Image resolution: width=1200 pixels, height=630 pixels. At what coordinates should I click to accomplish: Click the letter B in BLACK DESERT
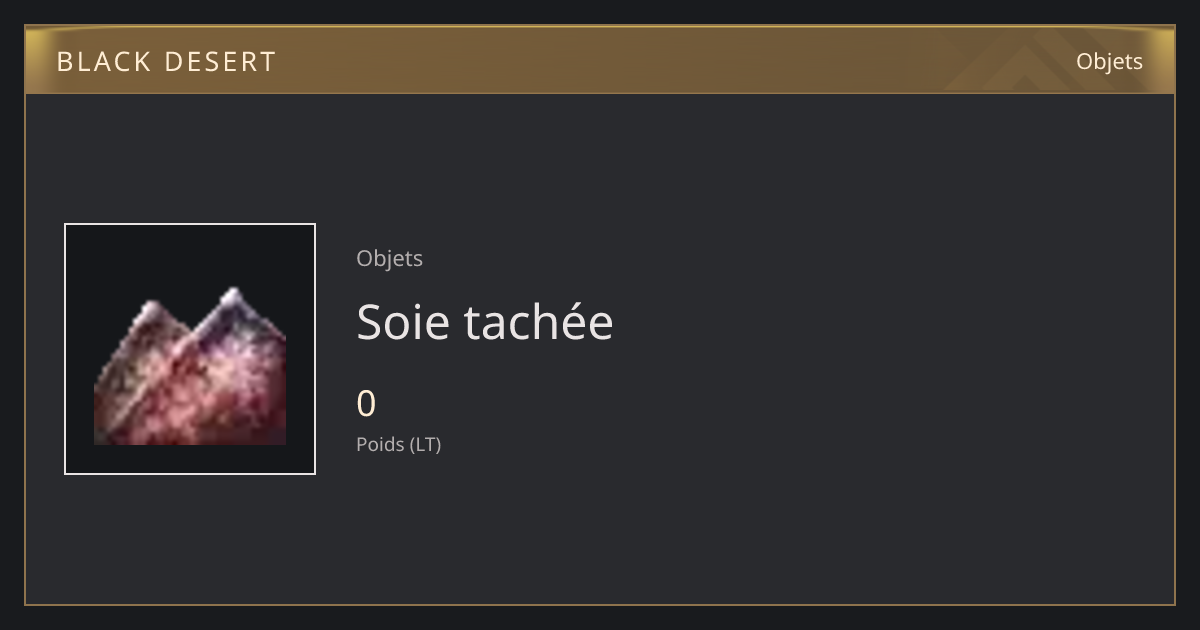click(x=65, y=62)
